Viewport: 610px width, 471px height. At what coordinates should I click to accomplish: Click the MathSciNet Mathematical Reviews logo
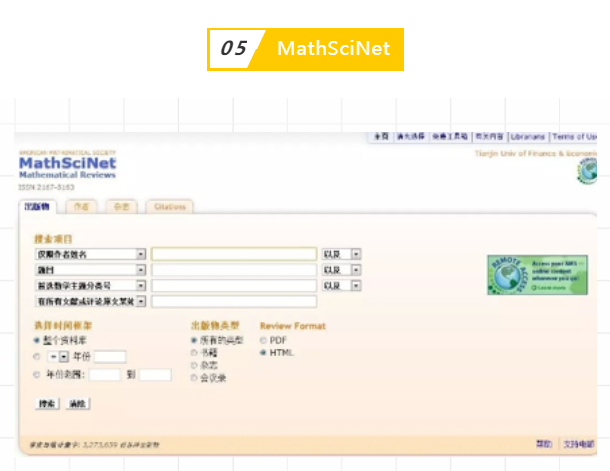[x=67, y=166]
